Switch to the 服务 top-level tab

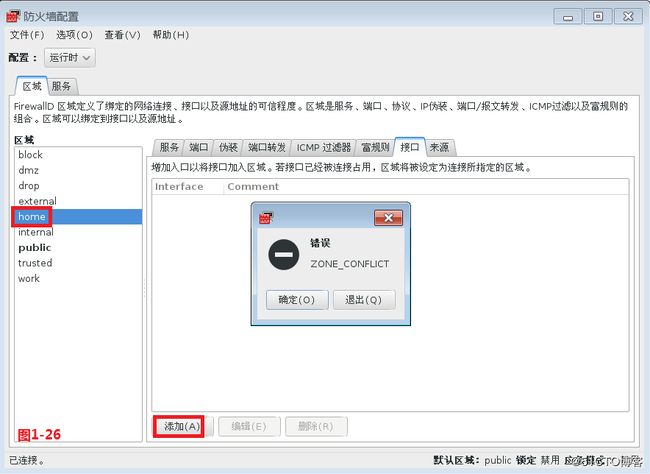[x=62, y=86]
